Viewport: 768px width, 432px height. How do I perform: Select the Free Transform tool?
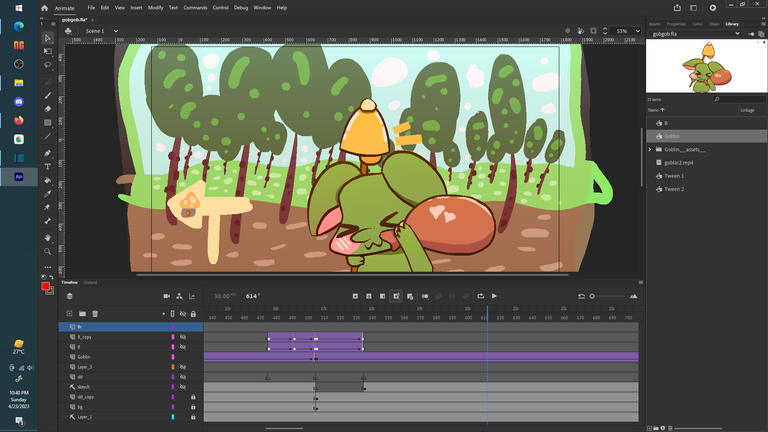pyautogui.click(x=48, y=51)
